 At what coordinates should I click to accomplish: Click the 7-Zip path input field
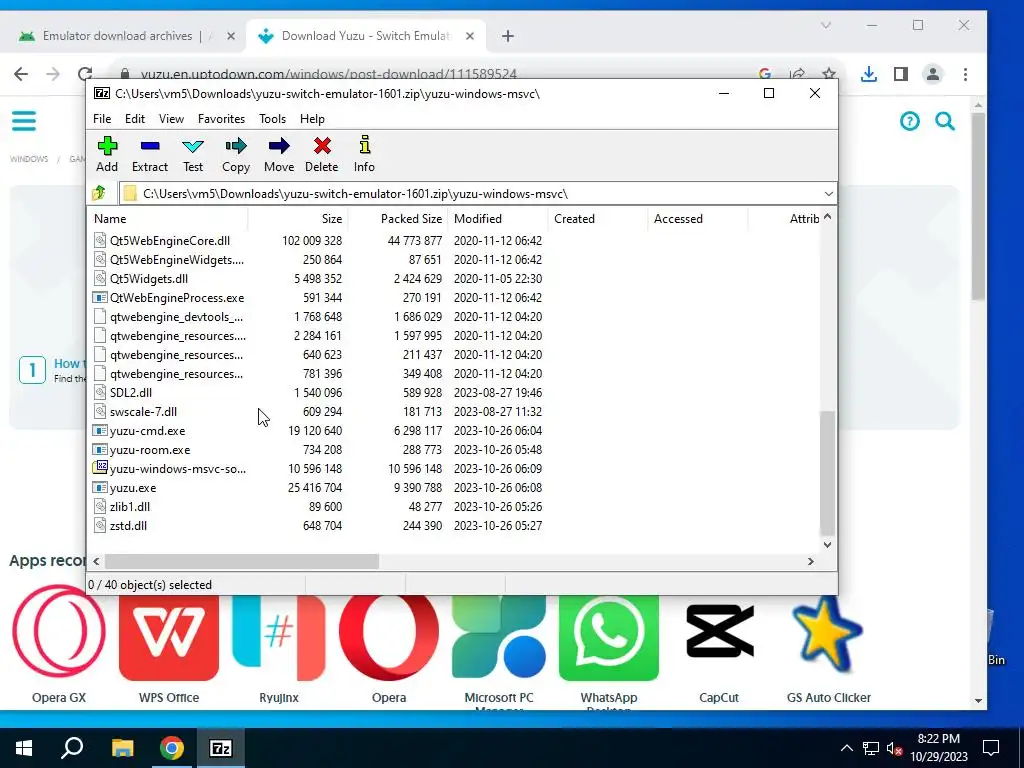tap(477, 194)
